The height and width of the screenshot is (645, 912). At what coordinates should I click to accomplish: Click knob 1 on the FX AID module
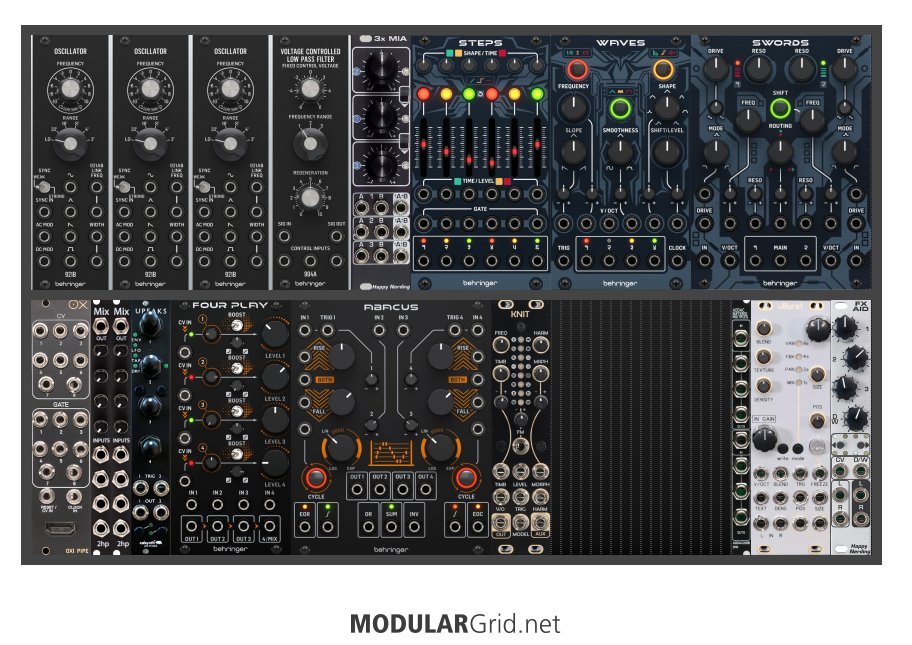845,328
